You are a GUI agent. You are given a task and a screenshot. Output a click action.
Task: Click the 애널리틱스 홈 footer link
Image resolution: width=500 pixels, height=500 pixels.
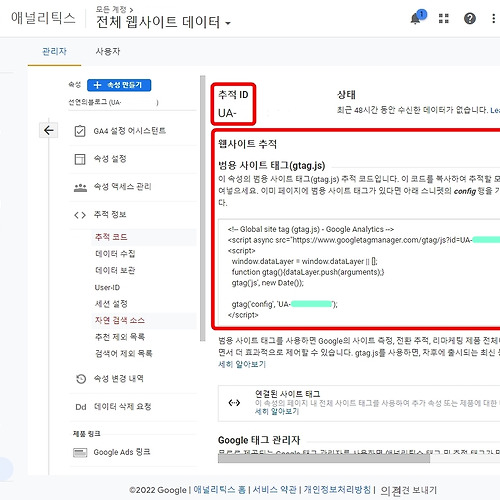(220, 490)
